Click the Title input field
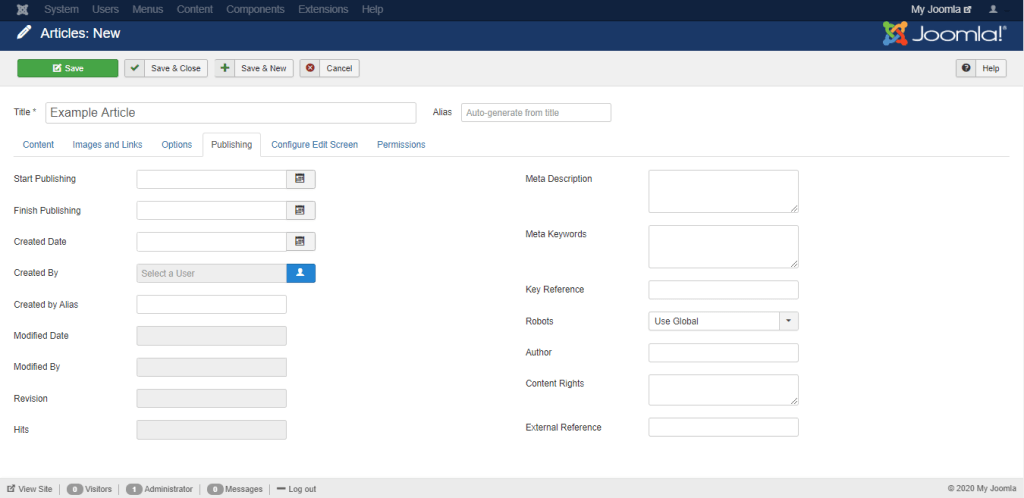 (x=231, y=112)
